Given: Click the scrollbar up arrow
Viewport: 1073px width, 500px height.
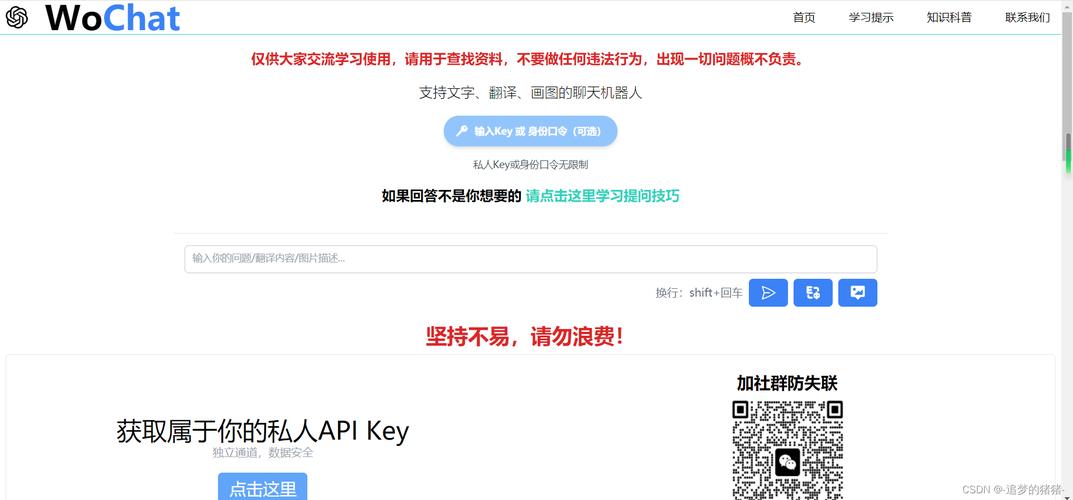Looking at the screenshot, I should tap(1068, 5).
